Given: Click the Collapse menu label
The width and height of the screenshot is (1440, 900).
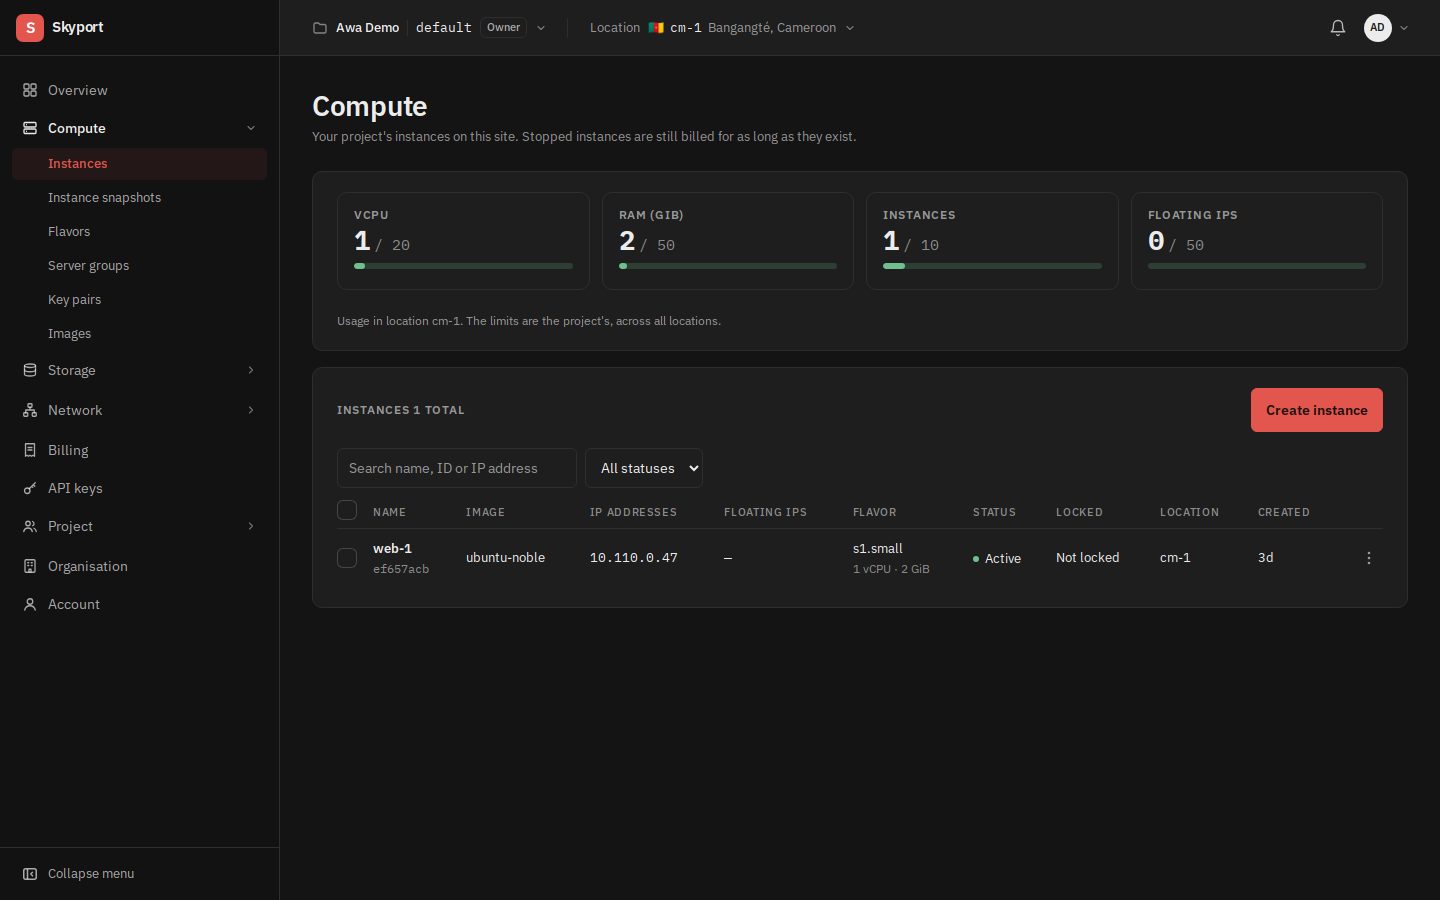Looking at the screenshot, I should pyautogui.click(x=91, y=874).
